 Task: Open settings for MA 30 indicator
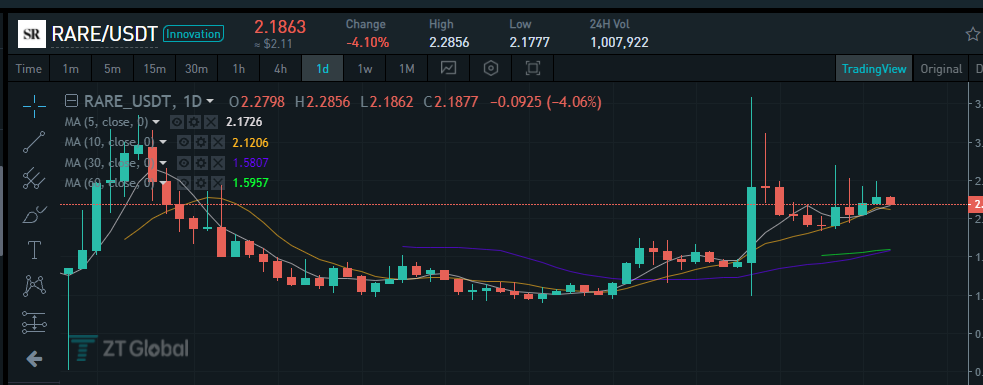click(201, 163)
